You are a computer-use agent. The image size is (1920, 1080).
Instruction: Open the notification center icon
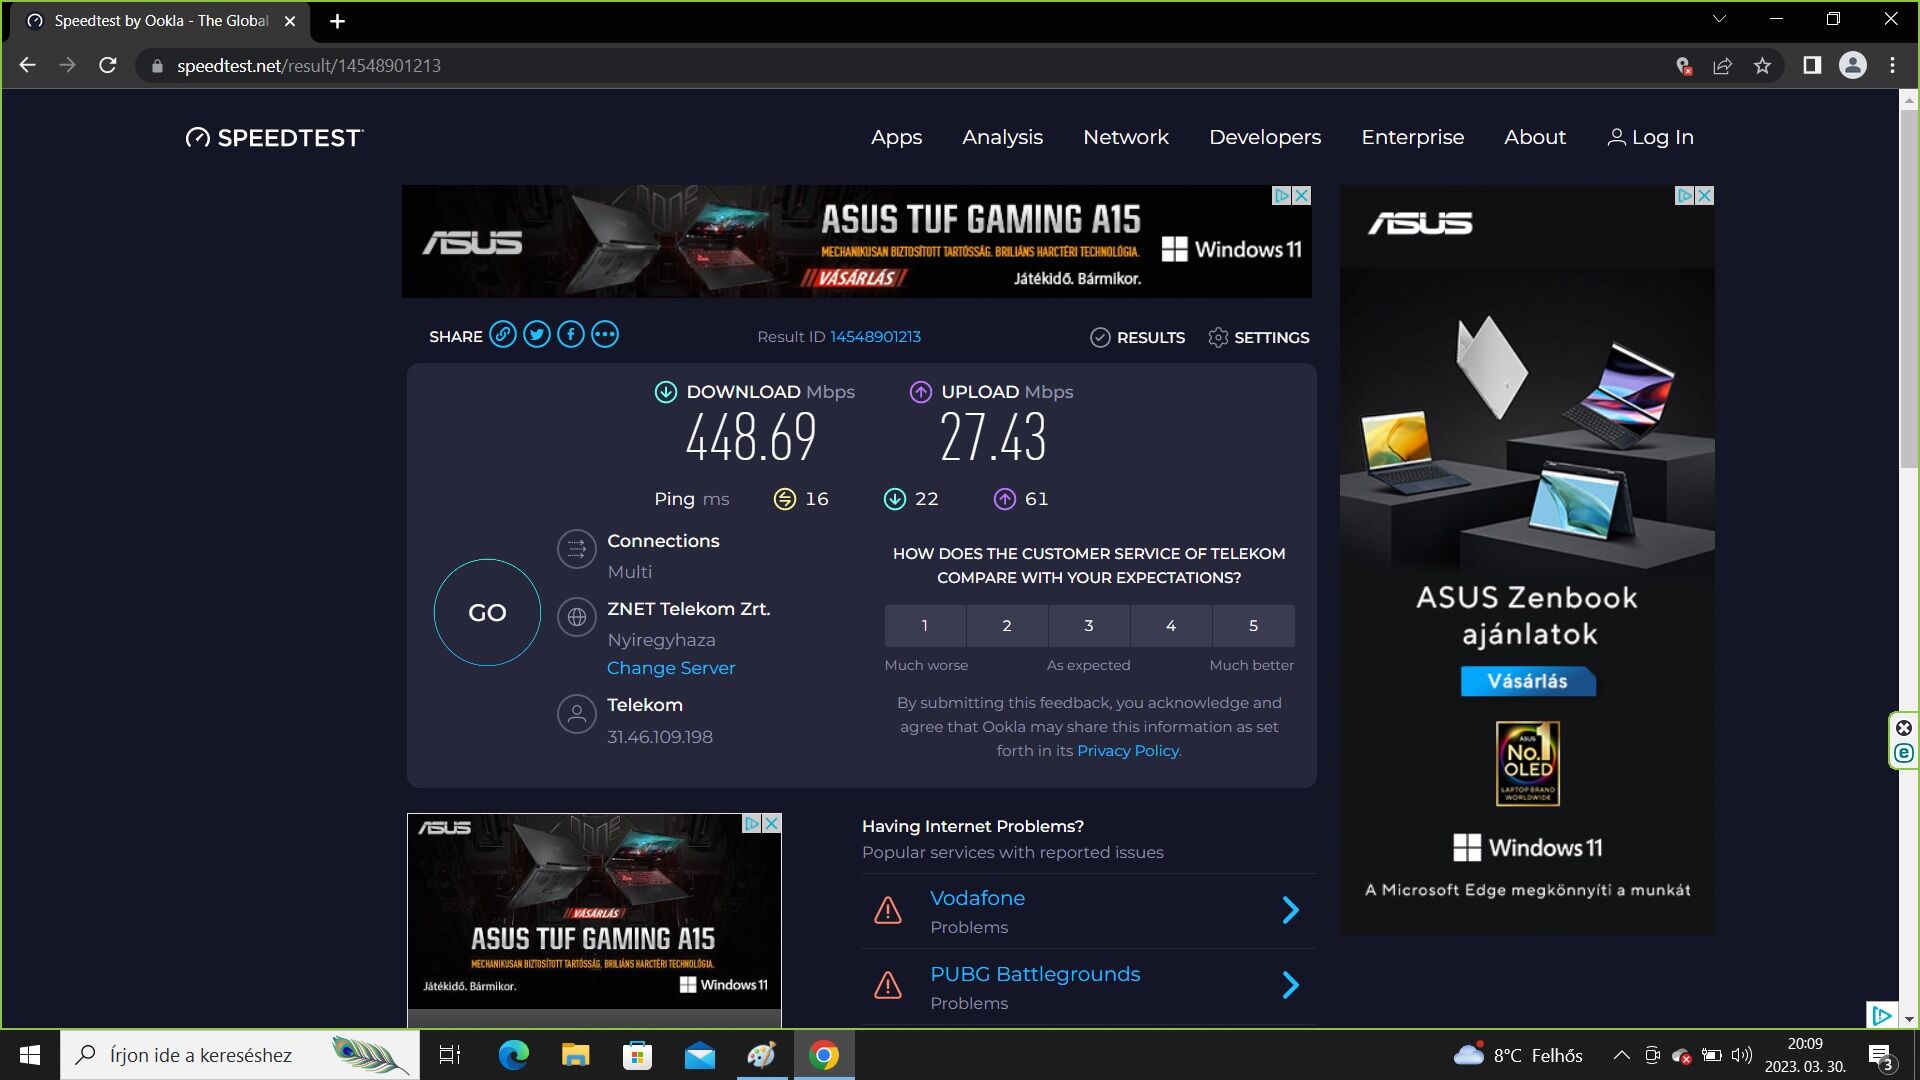pos(1881,1056)
